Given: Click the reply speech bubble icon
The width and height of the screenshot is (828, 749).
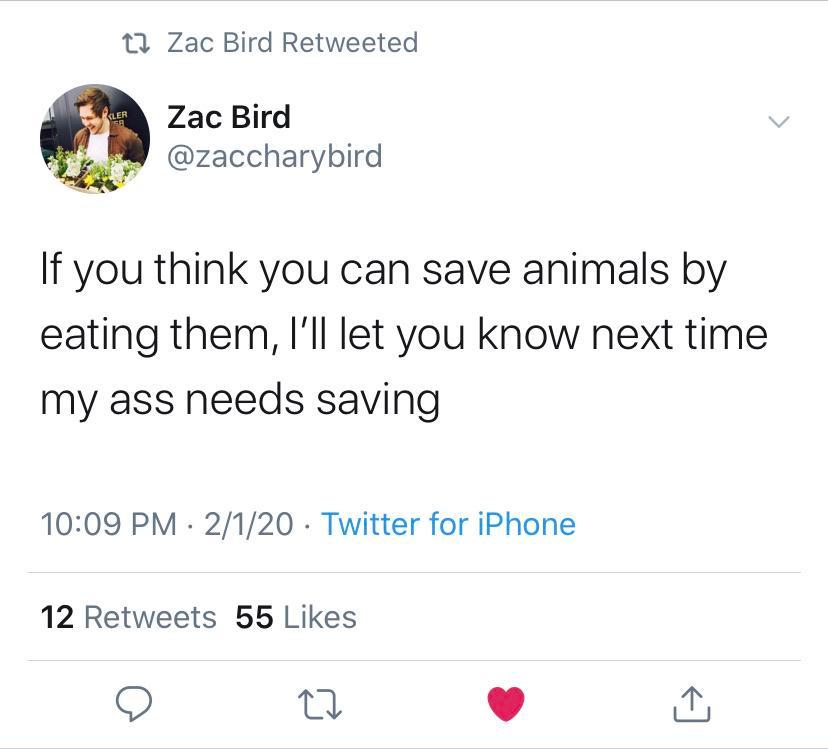Looking at the screenshot, I should 131,705.
